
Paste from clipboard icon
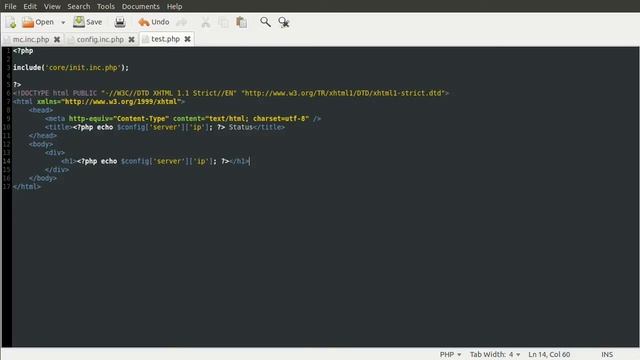coord(242,22)
